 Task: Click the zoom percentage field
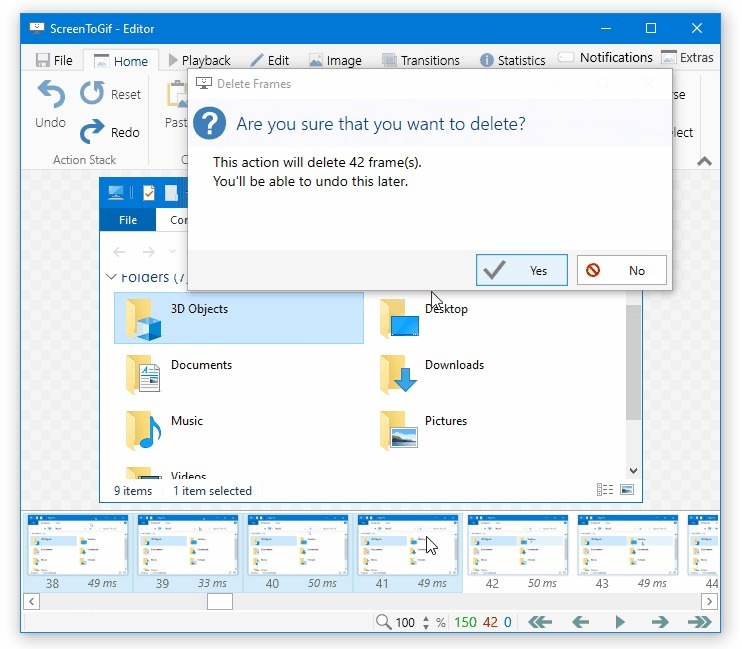(405, 622)
